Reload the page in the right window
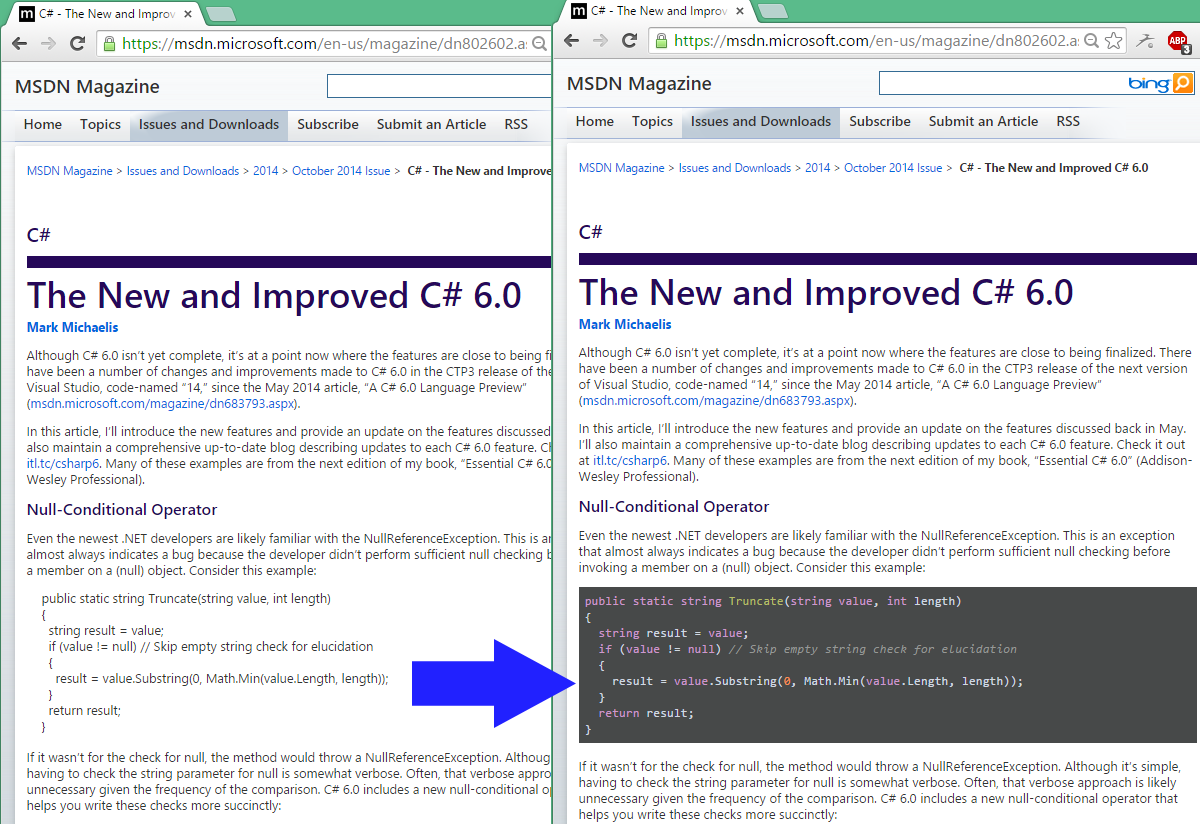 tap(629, 41)
